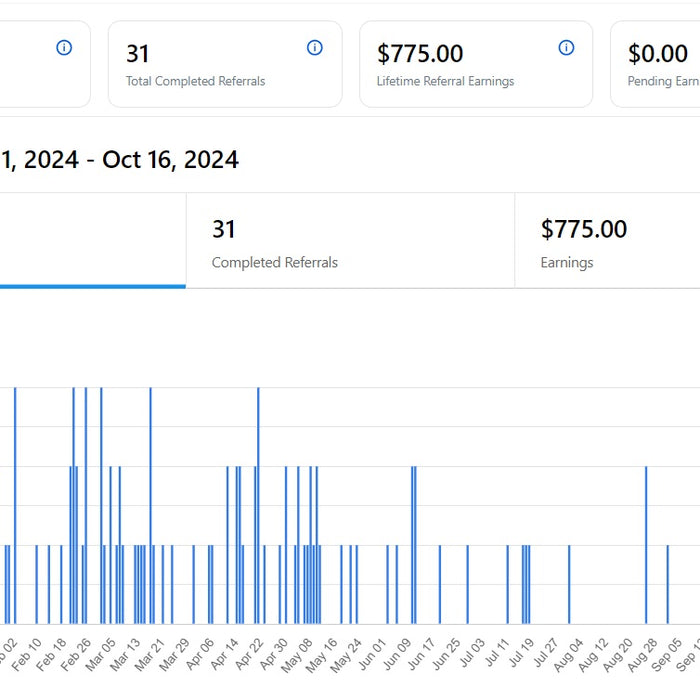This screenshot has height=700, width=700.
Task: Click the Lifetime Referral Earnings value $775.00
Action: (420, 54)
